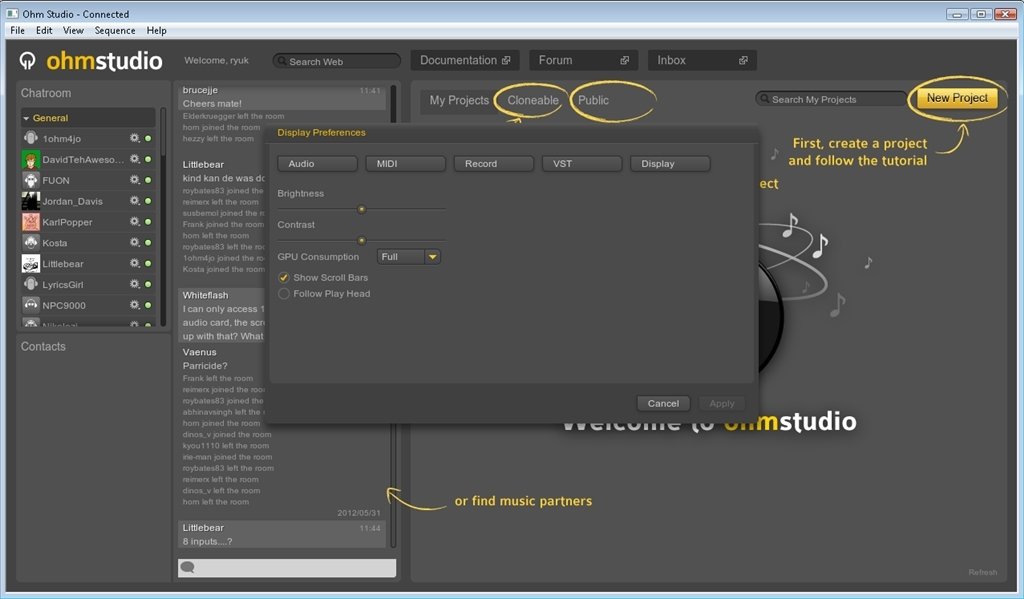Select Display preferences section

coord(670,163)
